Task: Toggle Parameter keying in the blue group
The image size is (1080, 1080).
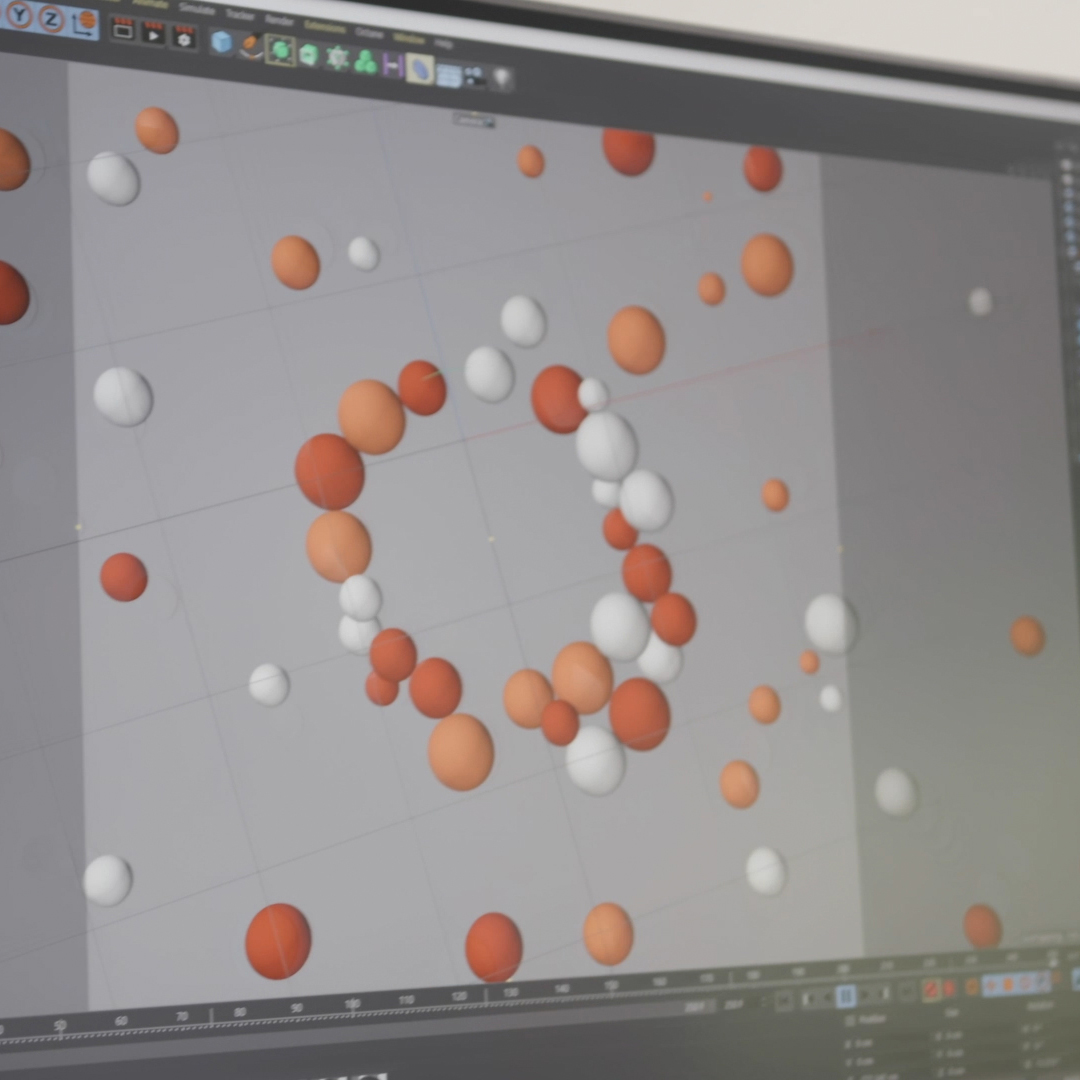Action: pyautogui.click(x=1041, y=981)
